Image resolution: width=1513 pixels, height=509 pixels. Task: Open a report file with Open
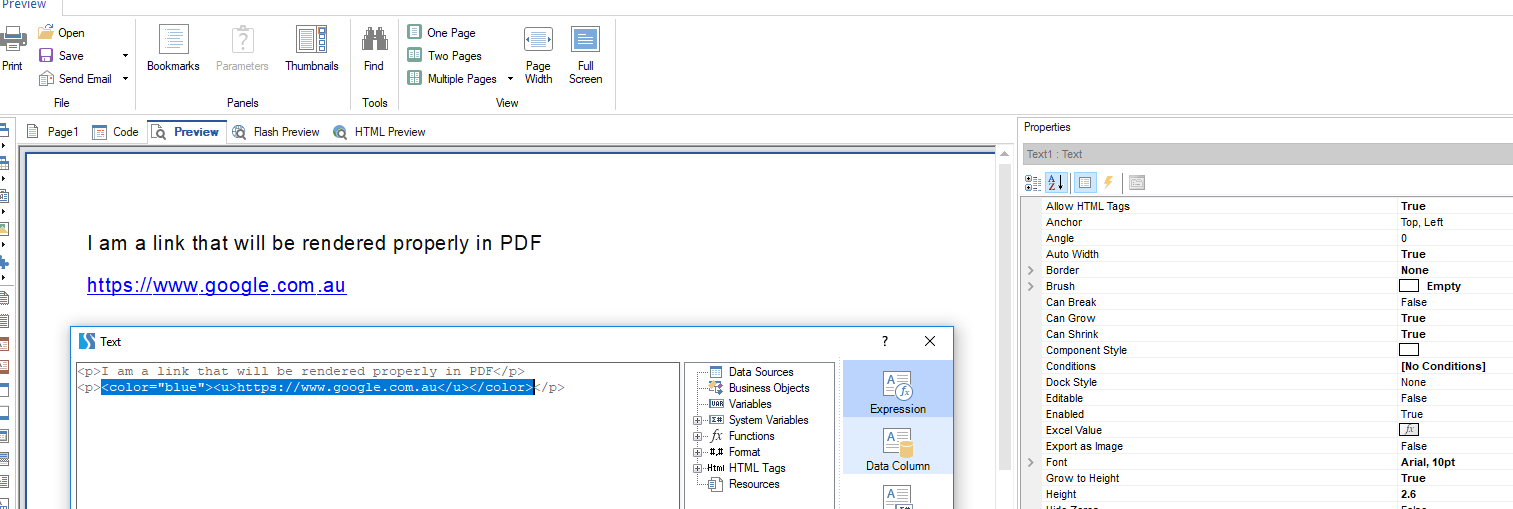[x=62, y=33]
